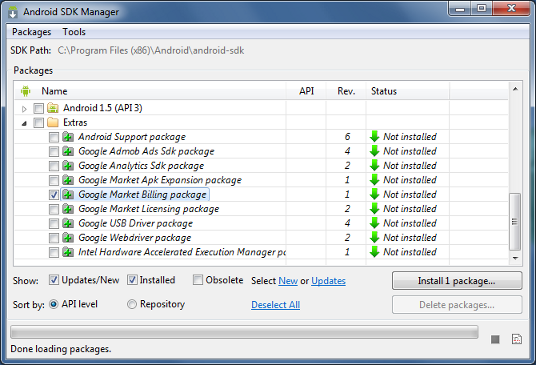Click green download arrow for Google Webdriver
This screenshot has width=536, height=365.
375,238
